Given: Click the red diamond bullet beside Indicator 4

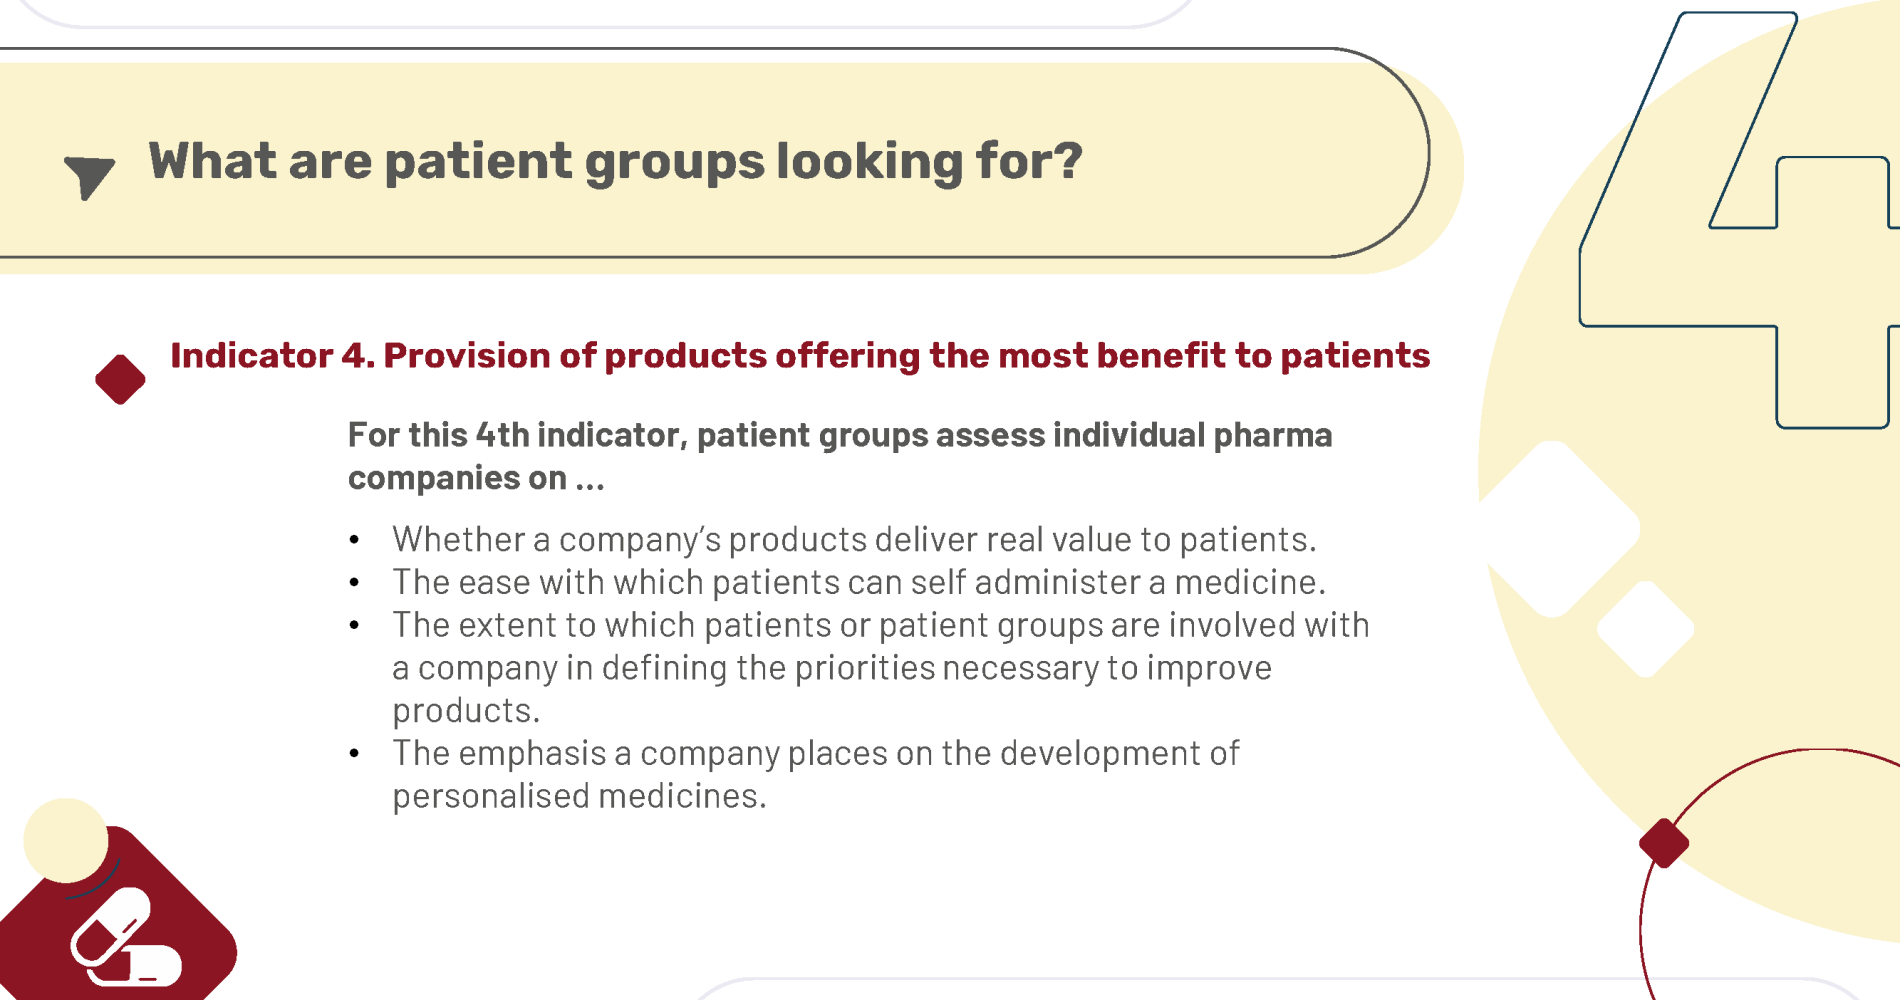Looking at the screenshot, I should click(120, 379).
